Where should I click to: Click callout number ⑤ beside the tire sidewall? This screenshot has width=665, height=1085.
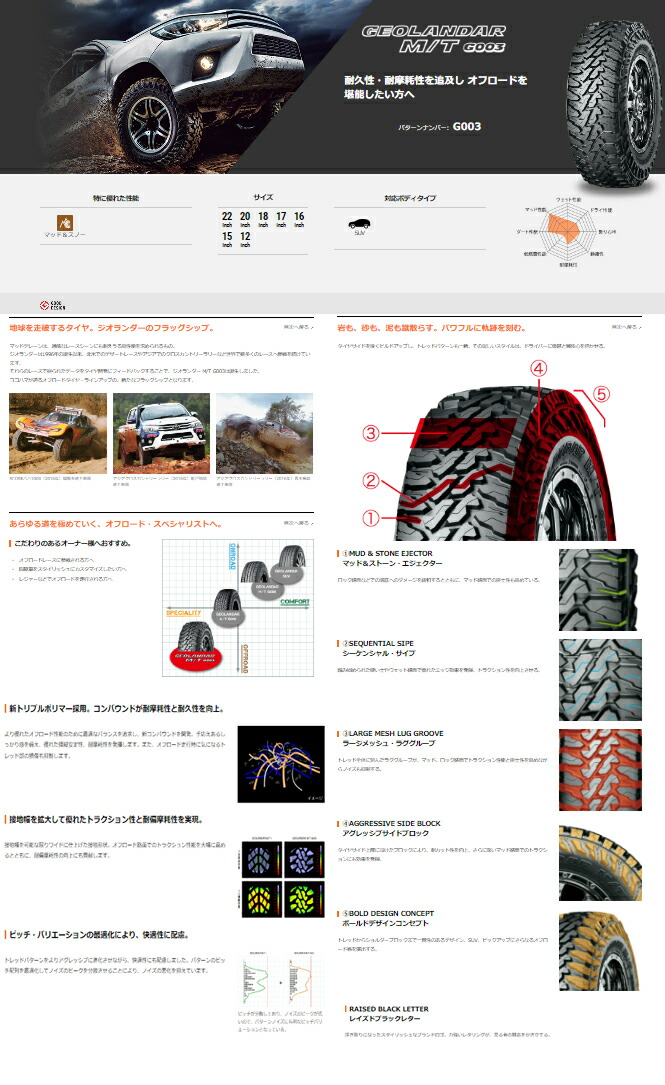point(601,394)
